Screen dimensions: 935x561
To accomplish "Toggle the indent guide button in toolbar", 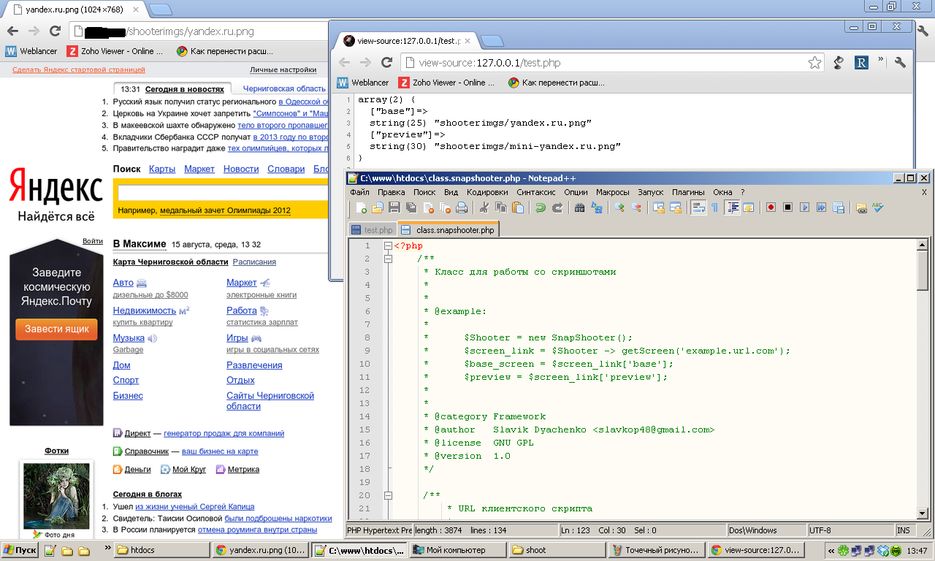I will pyautogui.click(x=733, y=208).
